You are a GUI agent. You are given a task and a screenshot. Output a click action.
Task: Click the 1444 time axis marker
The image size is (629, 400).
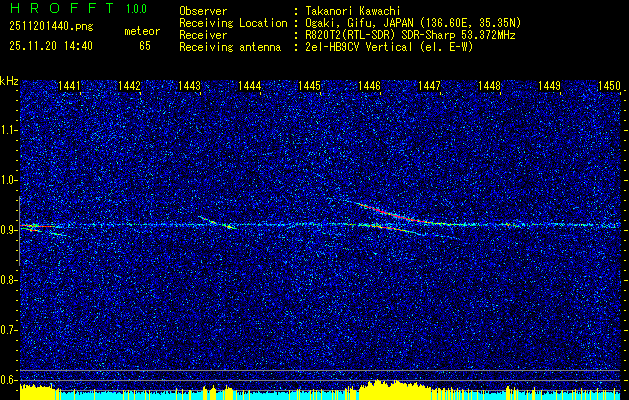pyautogui.click(x=250, y=86)
